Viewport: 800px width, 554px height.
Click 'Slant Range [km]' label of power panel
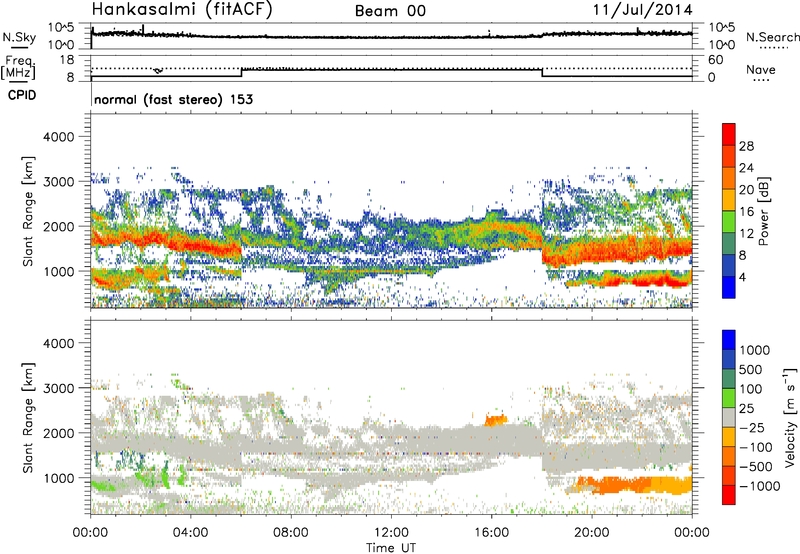pos(28,211)
